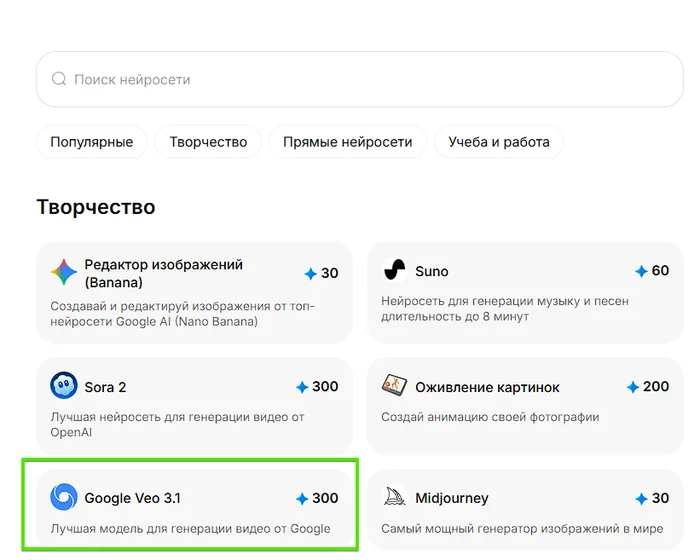Image resolution: width=700 pixels, height=560 pixels.
Task: Click the Banana image editor colorful icon
Action: pos(64,272)
